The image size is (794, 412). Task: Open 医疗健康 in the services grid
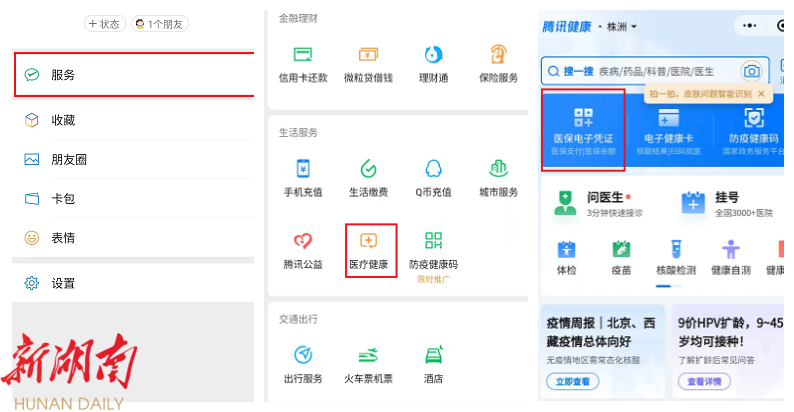point(370,249)
